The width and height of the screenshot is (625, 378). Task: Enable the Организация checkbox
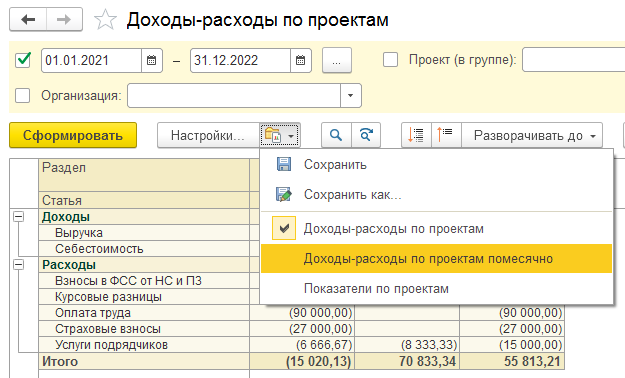tap(22, 95)
